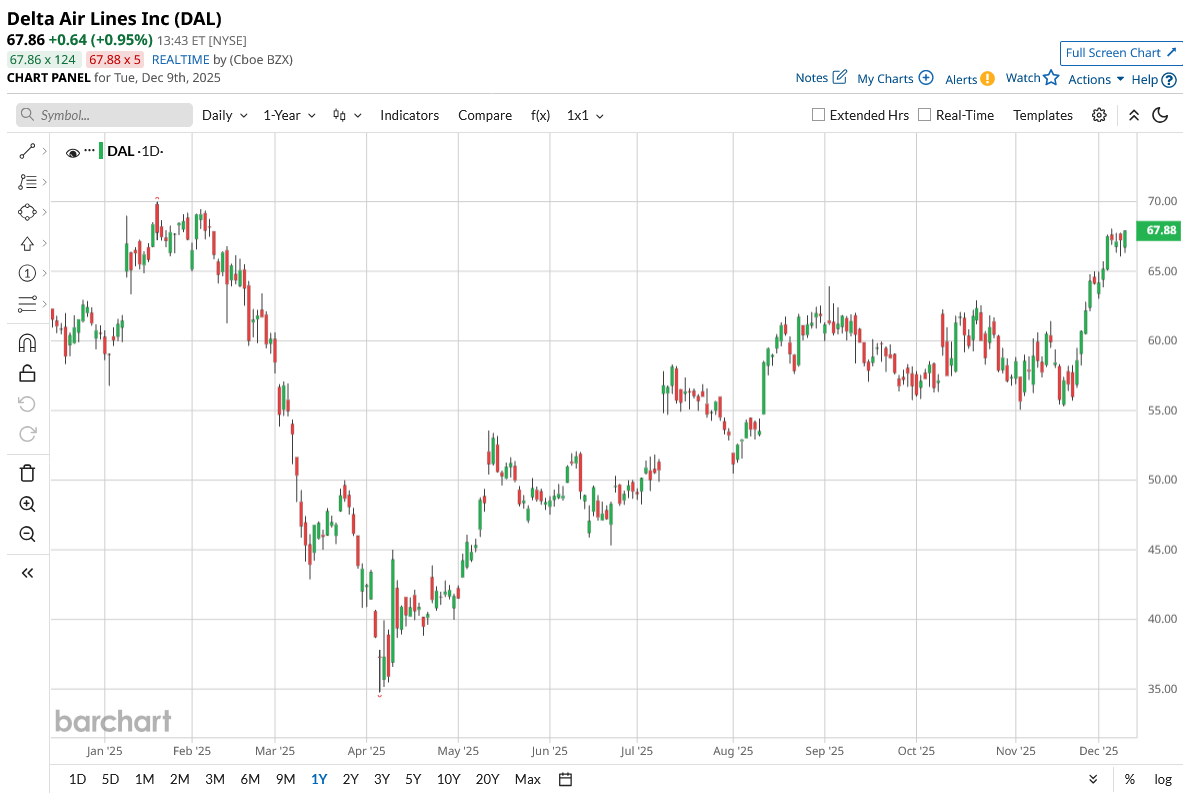Open the Actions dropdown menu
This screenshot has width=1183, height=793.
point(1096,79)
